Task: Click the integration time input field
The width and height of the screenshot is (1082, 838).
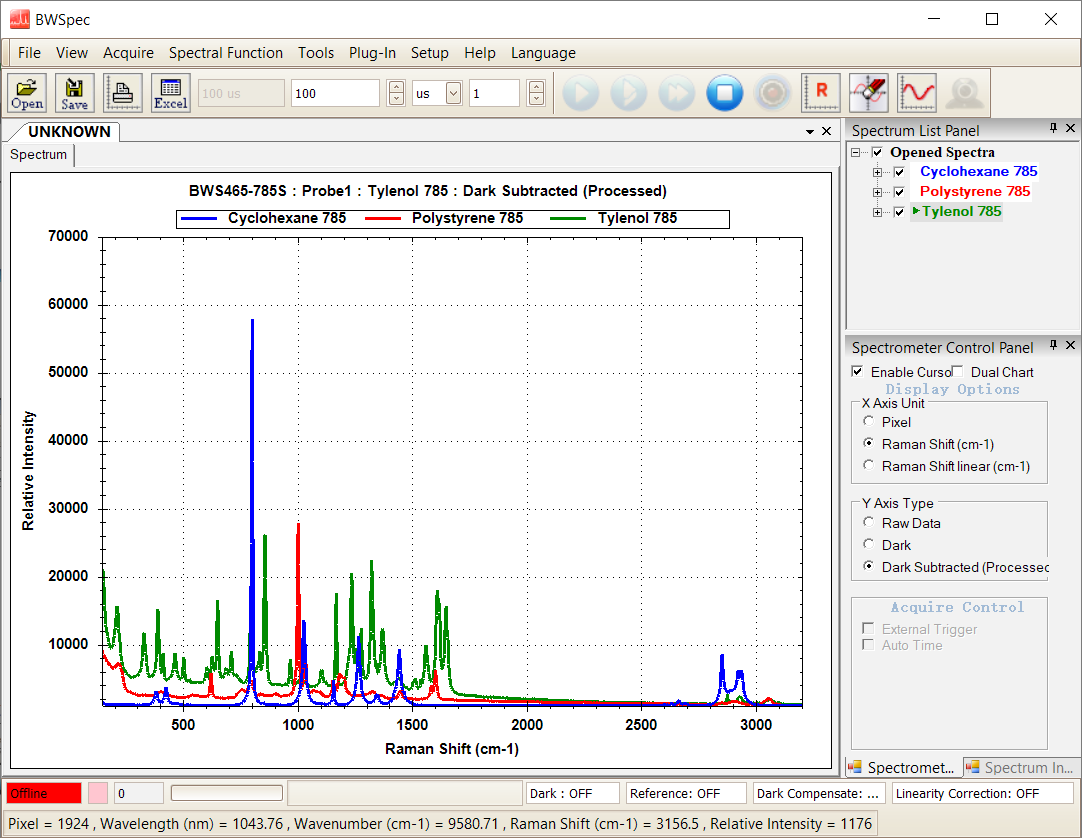Action: pos(335,93)
